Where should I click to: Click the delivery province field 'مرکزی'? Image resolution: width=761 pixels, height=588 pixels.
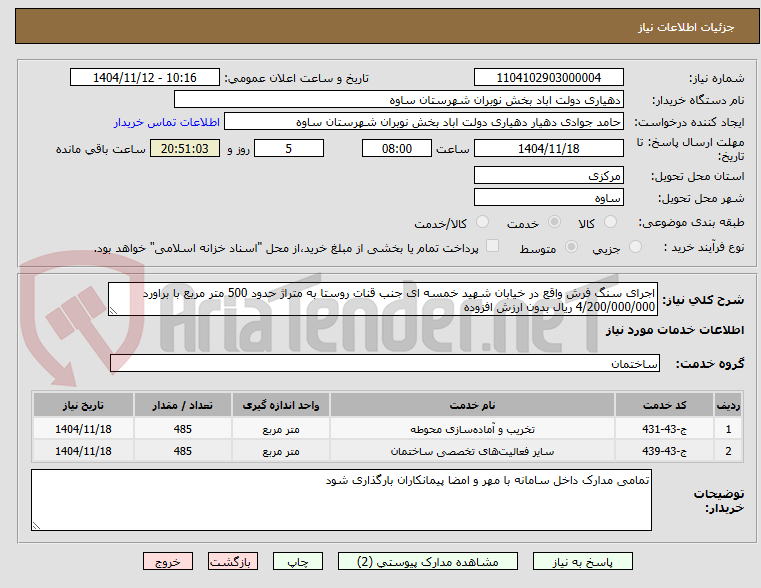[x=548, y=176]
